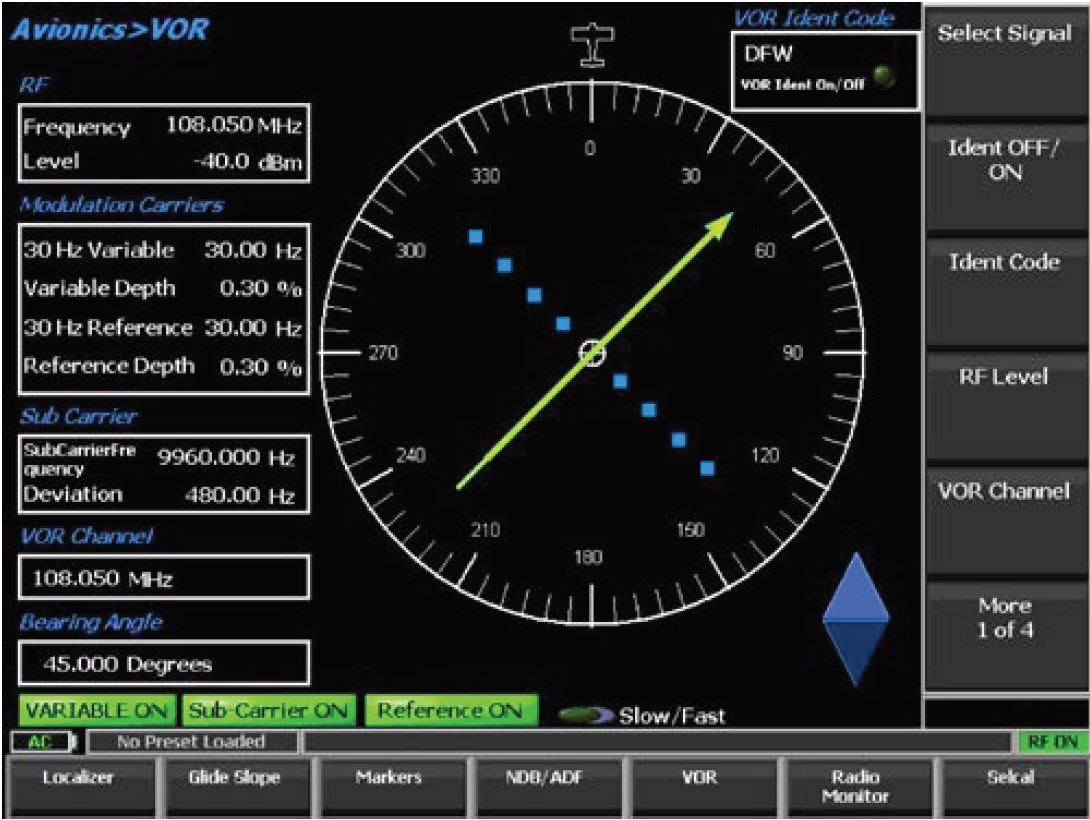
Task: Click the Bearing Angle value field
Action: [166, 662]
